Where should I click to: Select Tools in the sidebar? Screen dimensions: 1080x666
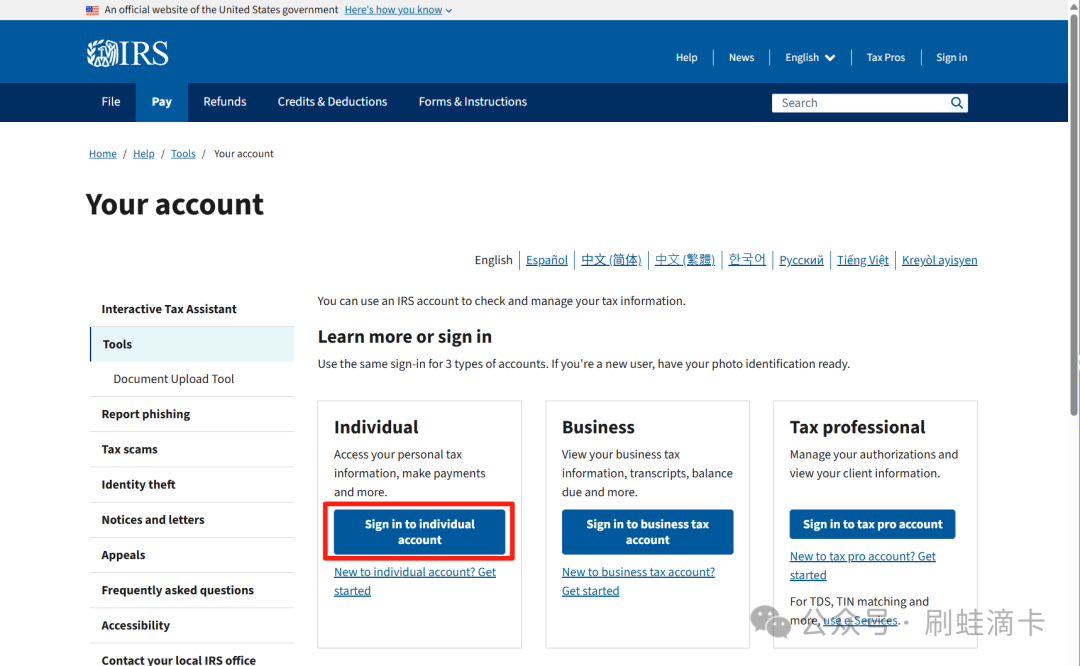[x=192, y=344]
